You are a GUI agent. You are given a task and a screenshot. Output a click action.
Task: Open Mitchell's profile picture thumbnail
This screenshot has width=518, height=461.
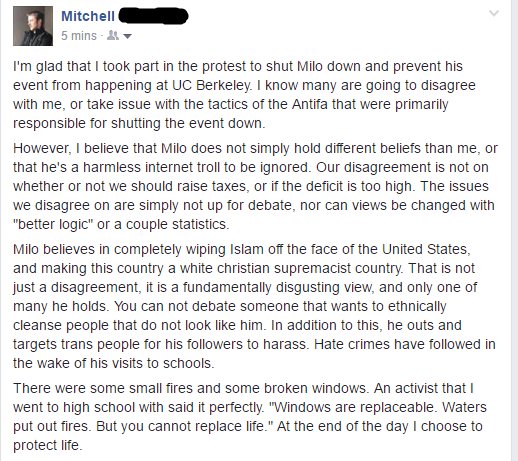pyautogui.click(x=33, y=26)
